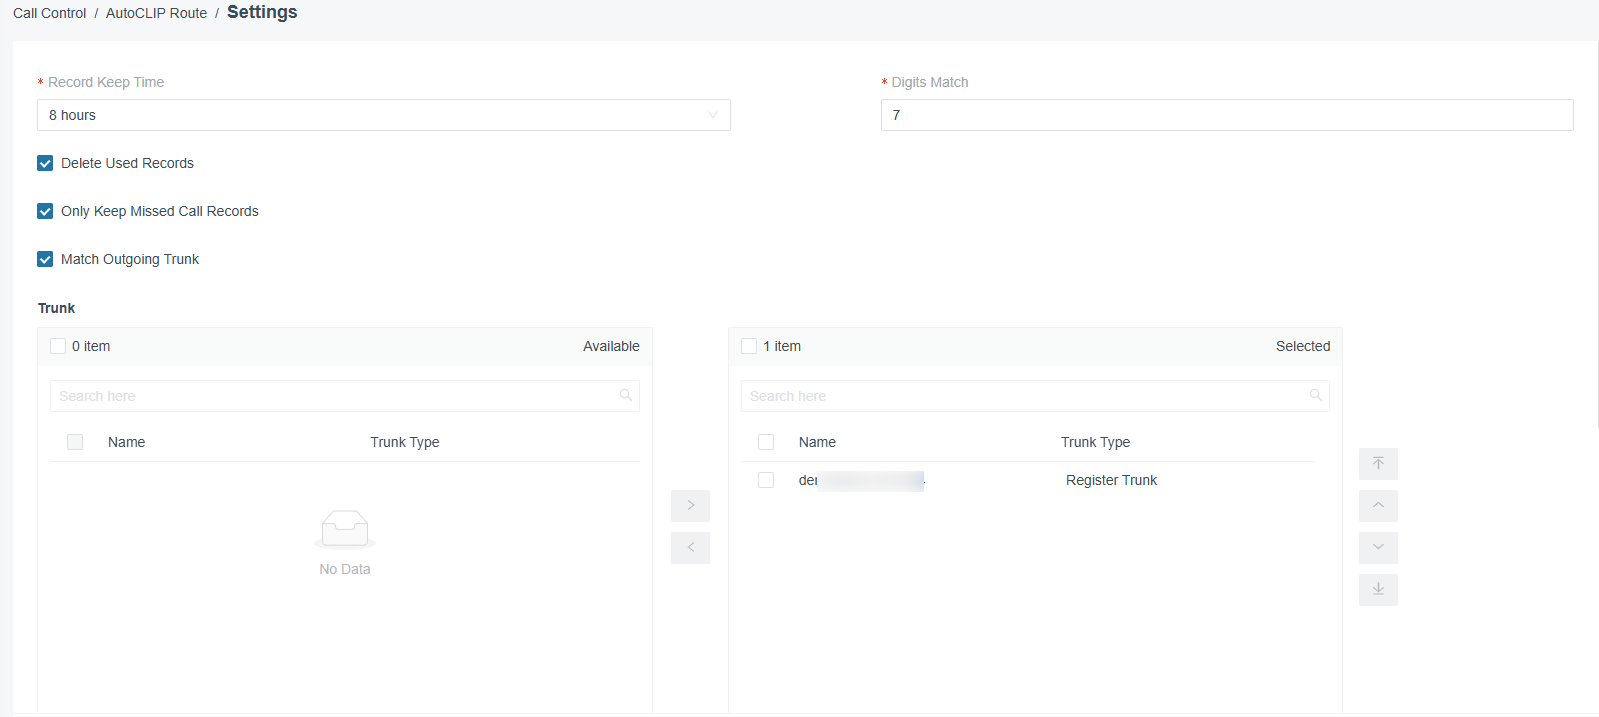This screenshot has height=717, width=1599.
Task: Click right-arrow to move trunk to Selected
Action: (x=690, y=506)
